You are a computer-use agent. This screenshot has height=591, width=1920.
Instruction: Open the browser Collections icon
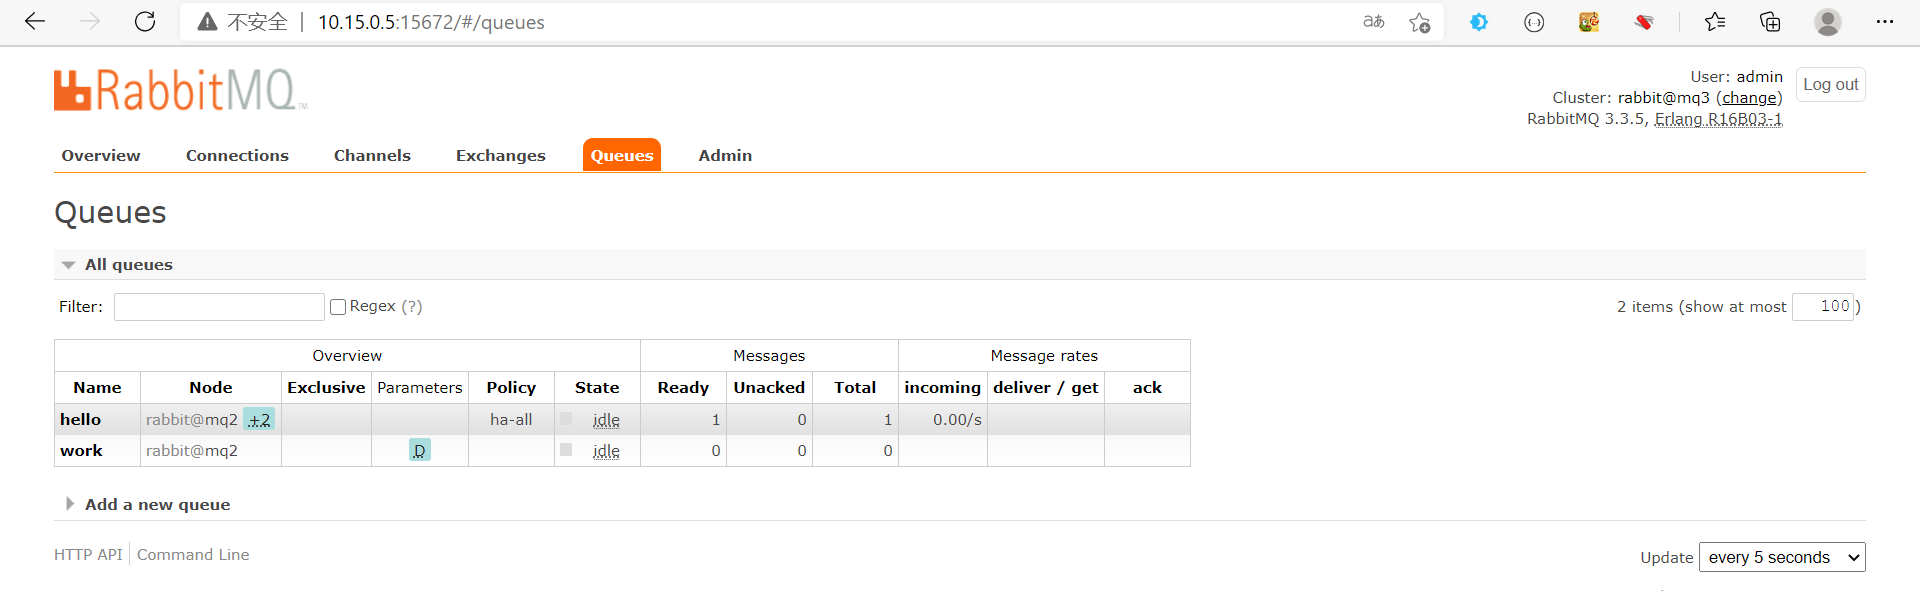point(1770,22)
